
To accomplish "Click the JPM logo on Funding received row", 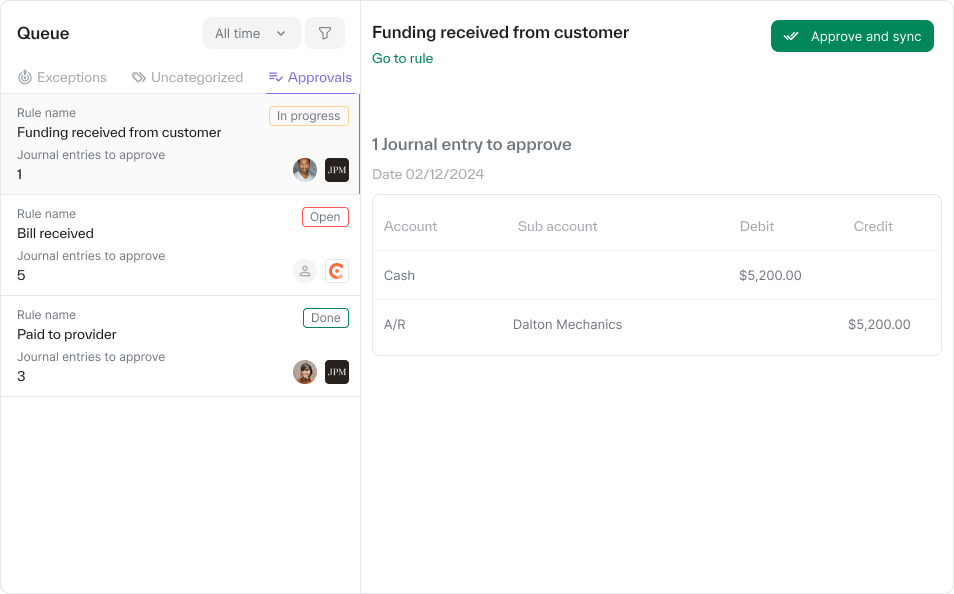I will [337, 170].
